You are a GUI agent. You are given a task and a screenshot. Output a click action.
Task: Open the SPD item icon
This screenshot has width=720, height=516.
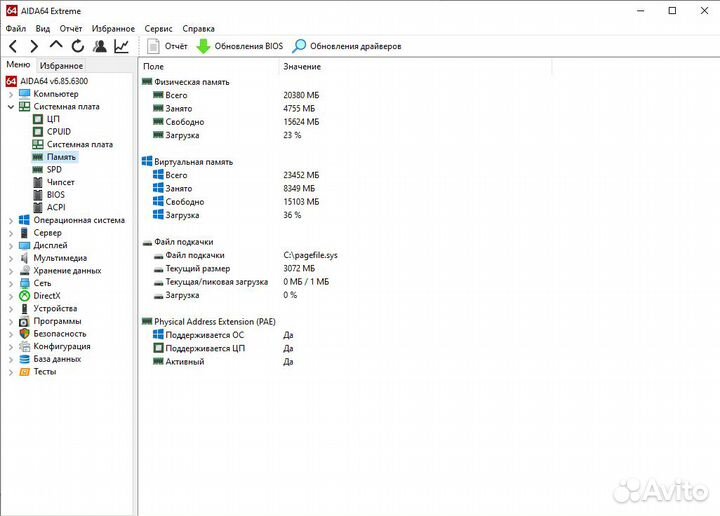(x=38, y=169)
